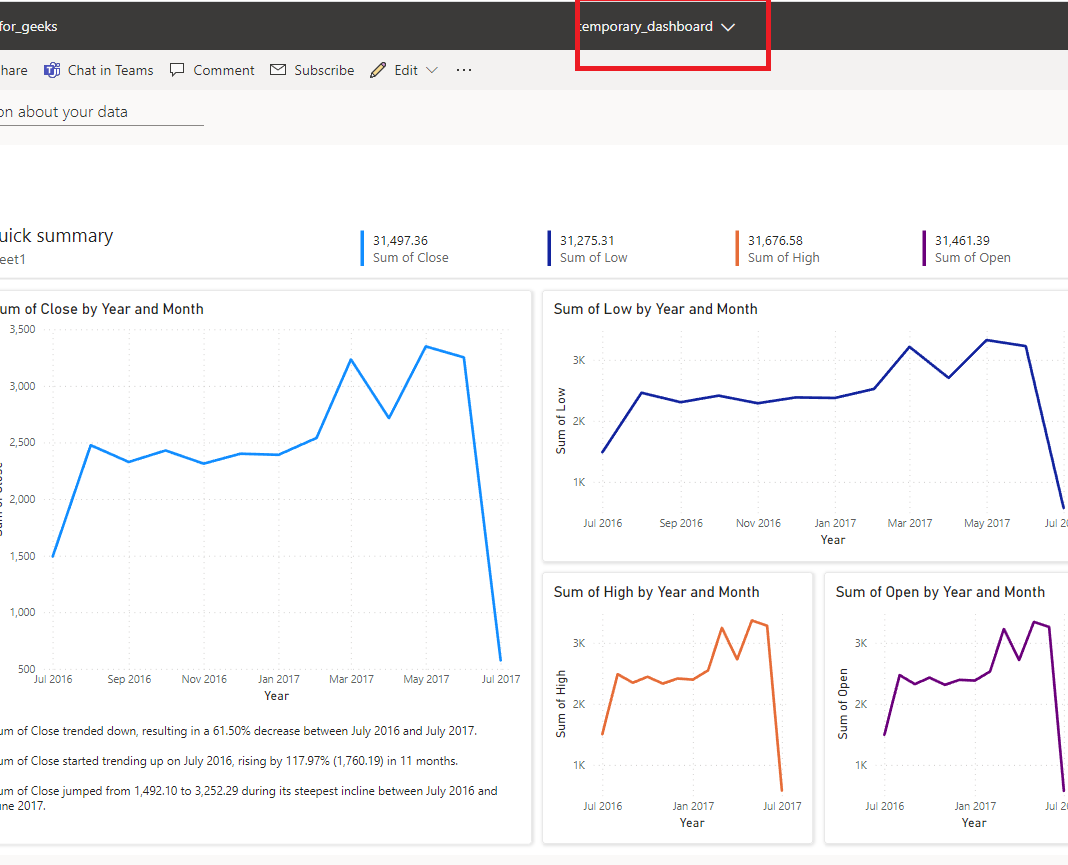Expand the temporary_dashboard chevron dropdown
1068x865 pixels.
click(728, 27)
